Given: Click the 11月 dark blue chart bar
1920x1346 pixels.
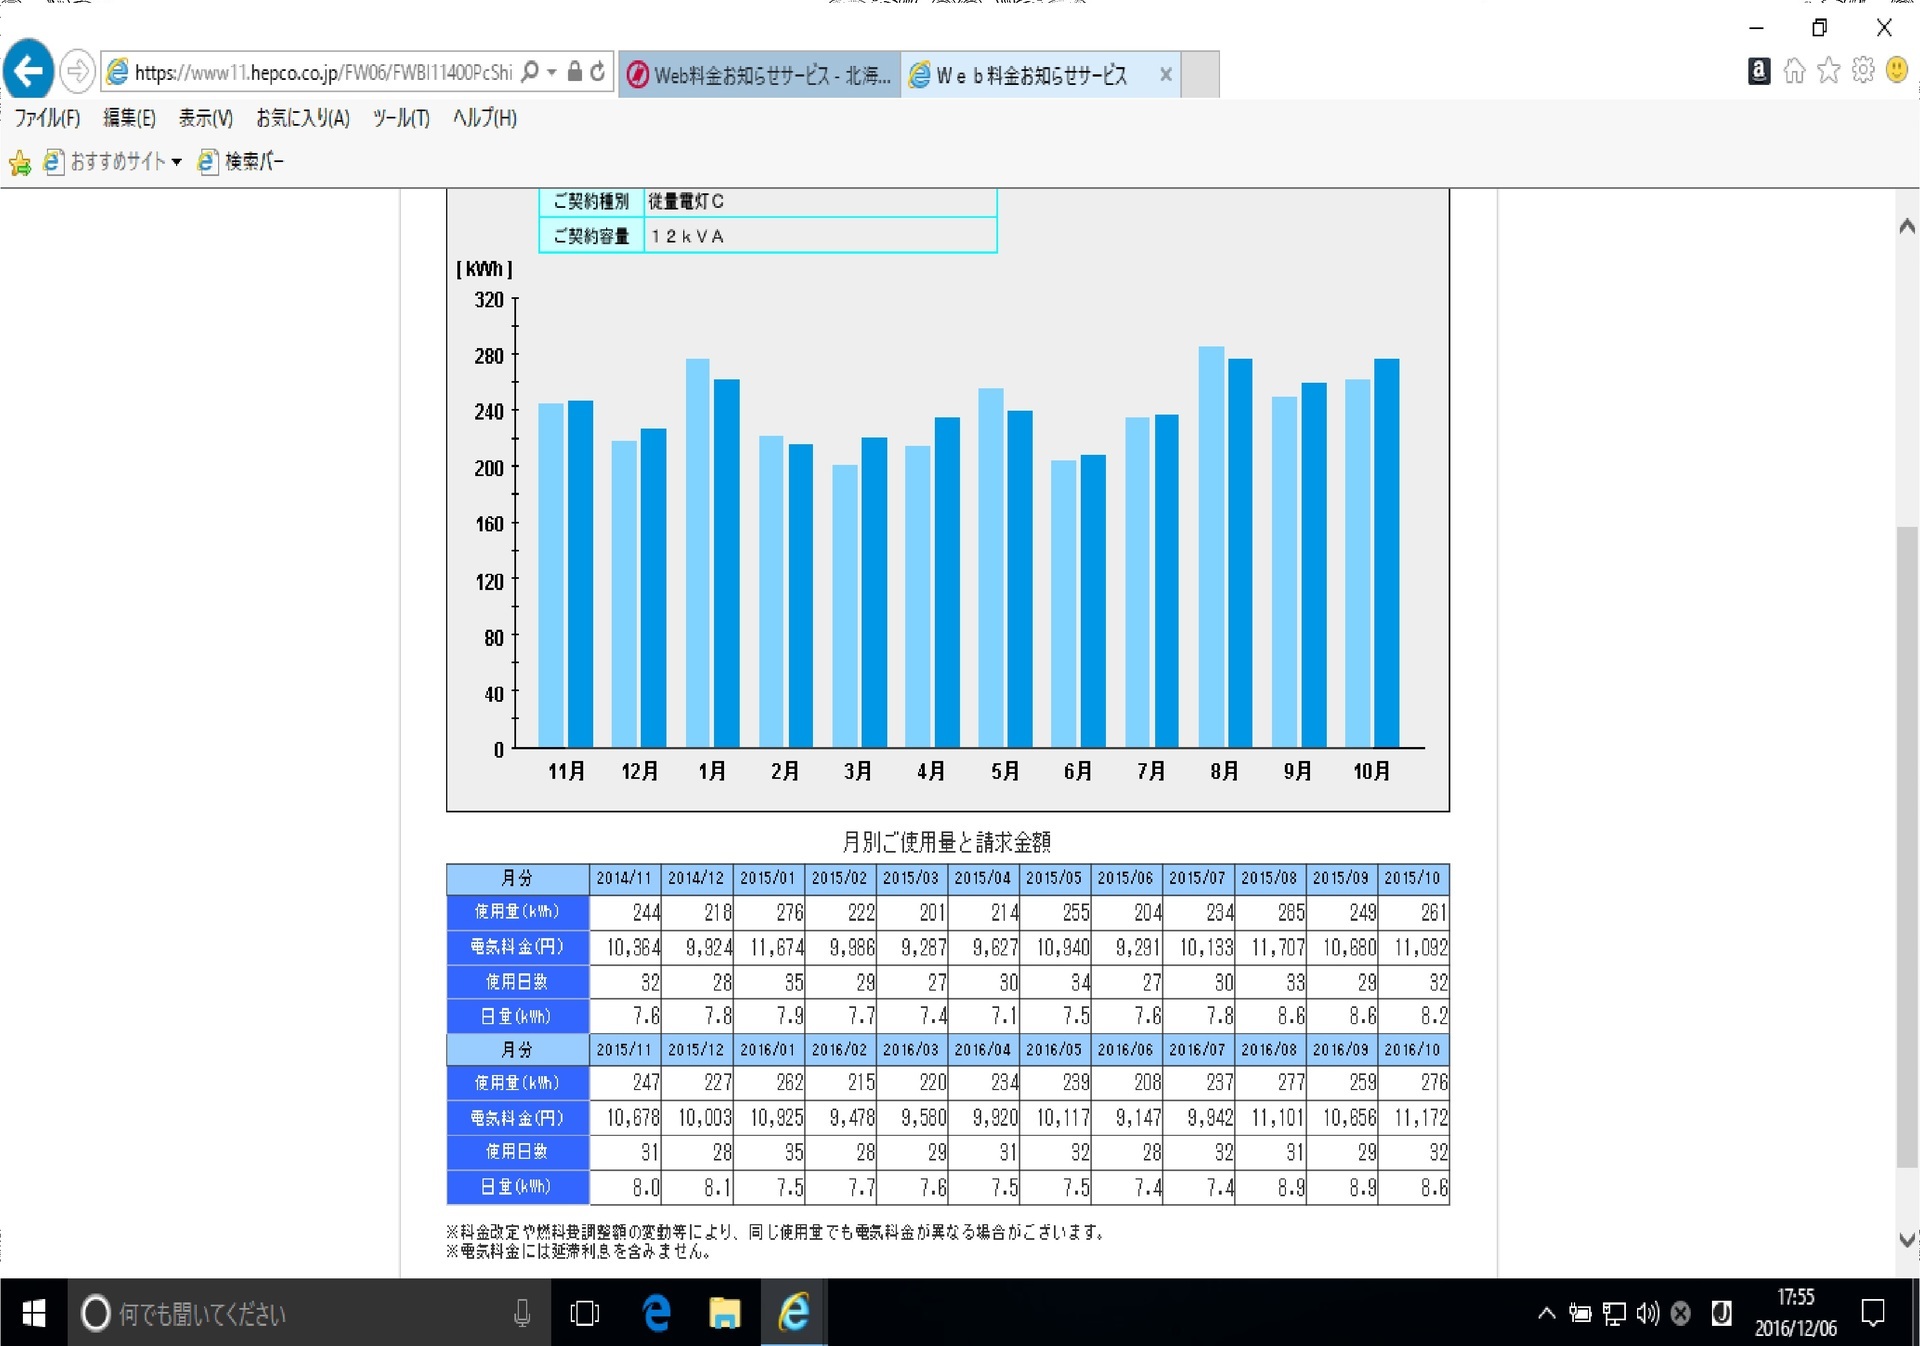Looking at the screenshot, I should [581, 574].
